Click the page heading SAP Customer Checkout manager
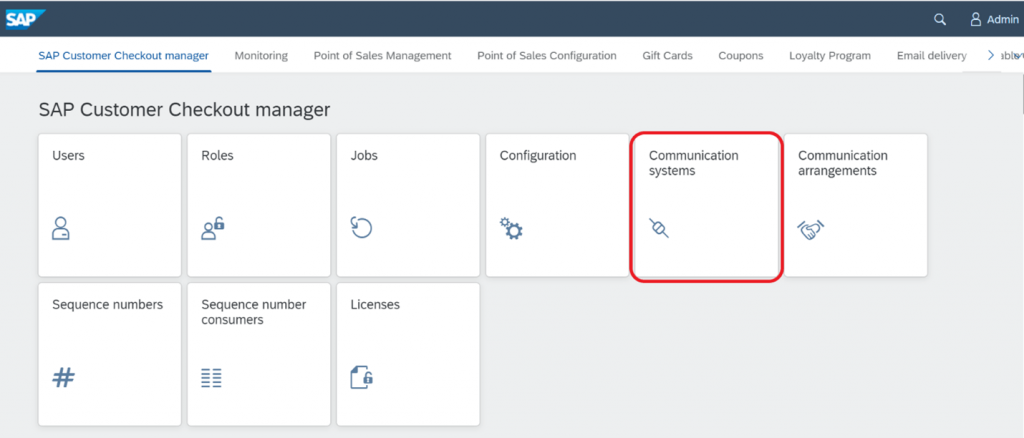The image size is (1024, 438). [184, 110]
